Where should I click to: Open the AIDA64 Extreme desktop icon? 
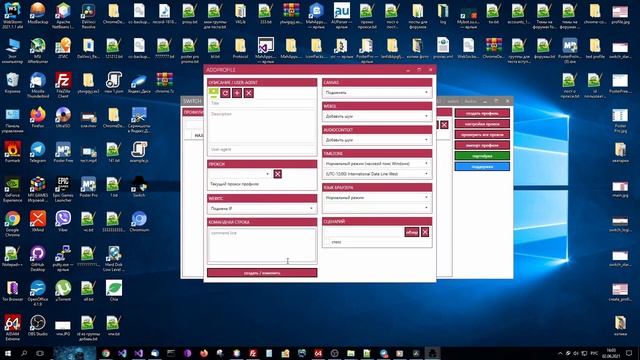point(12,328)
